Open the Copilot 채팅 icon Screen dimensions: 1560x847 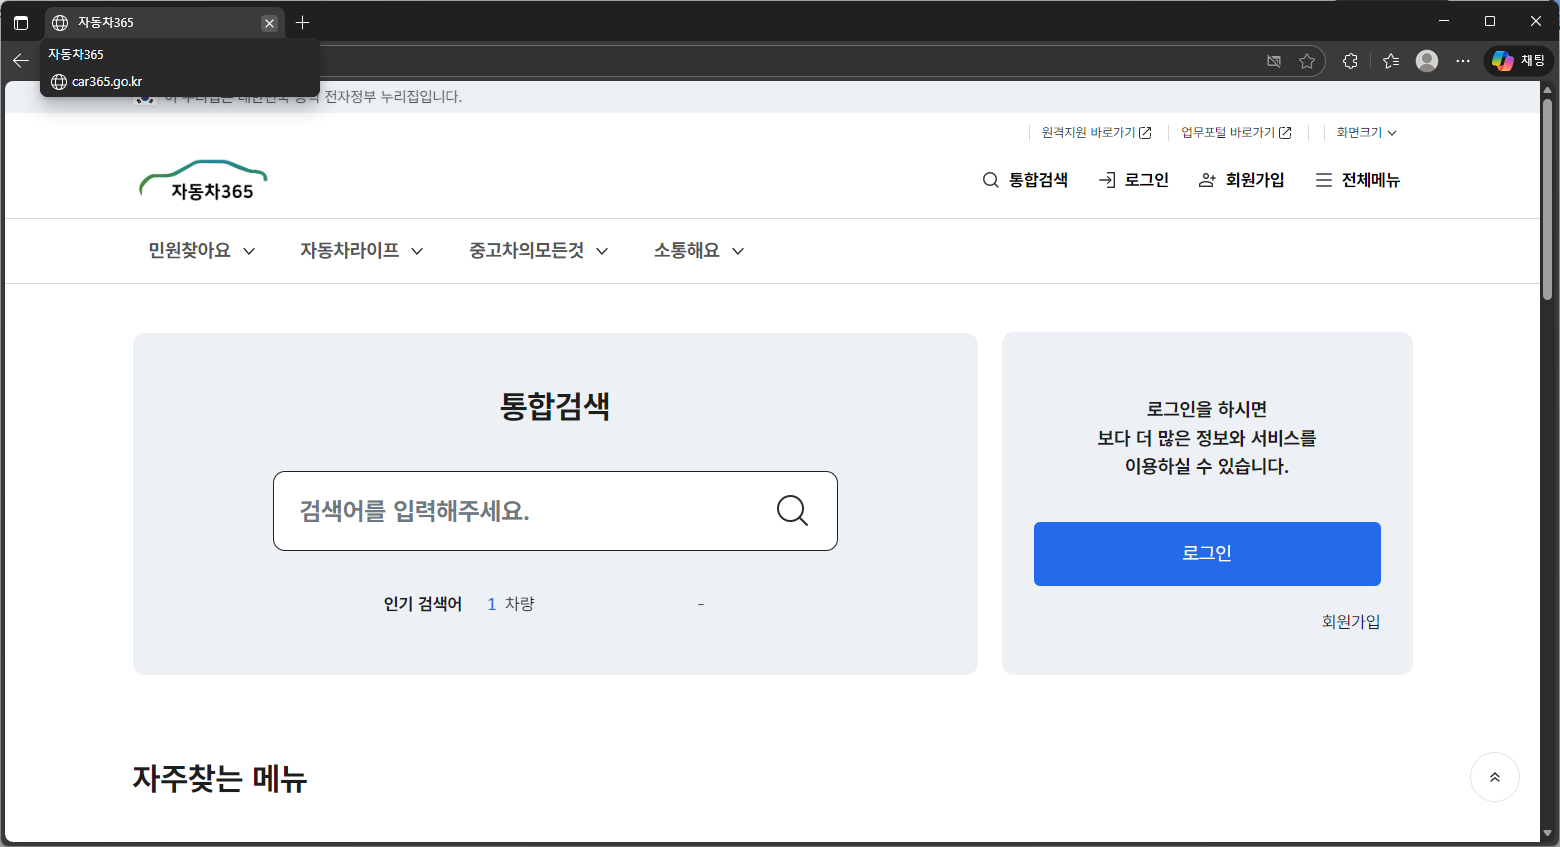point(1504,60)
